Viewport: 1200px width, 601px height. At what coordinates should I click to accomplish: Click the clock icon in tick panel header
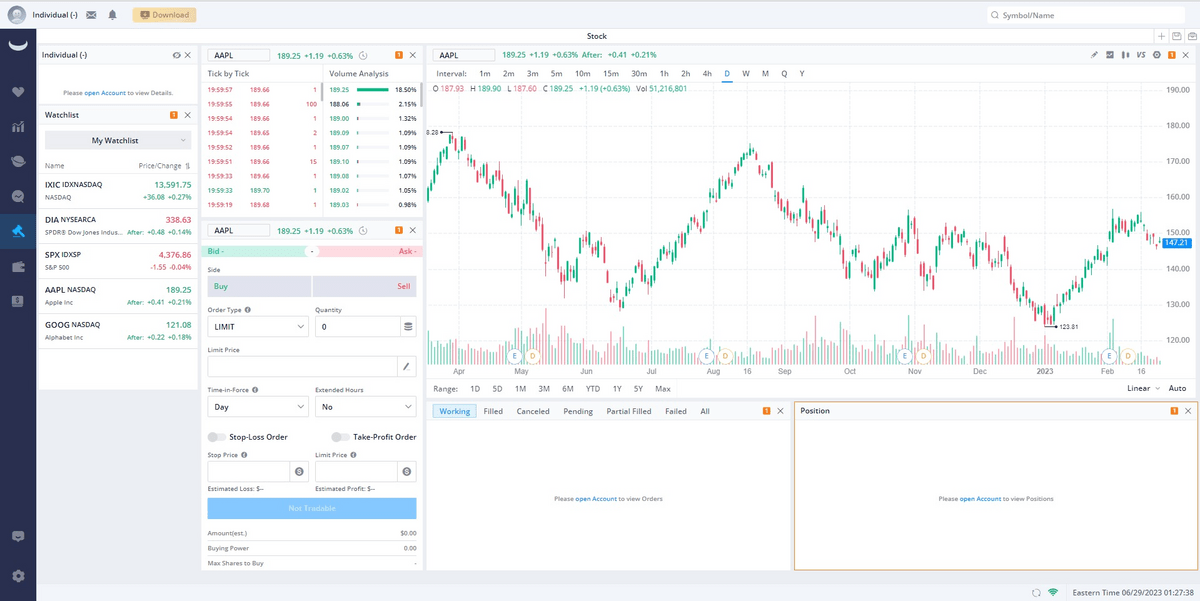coord(363,55)
